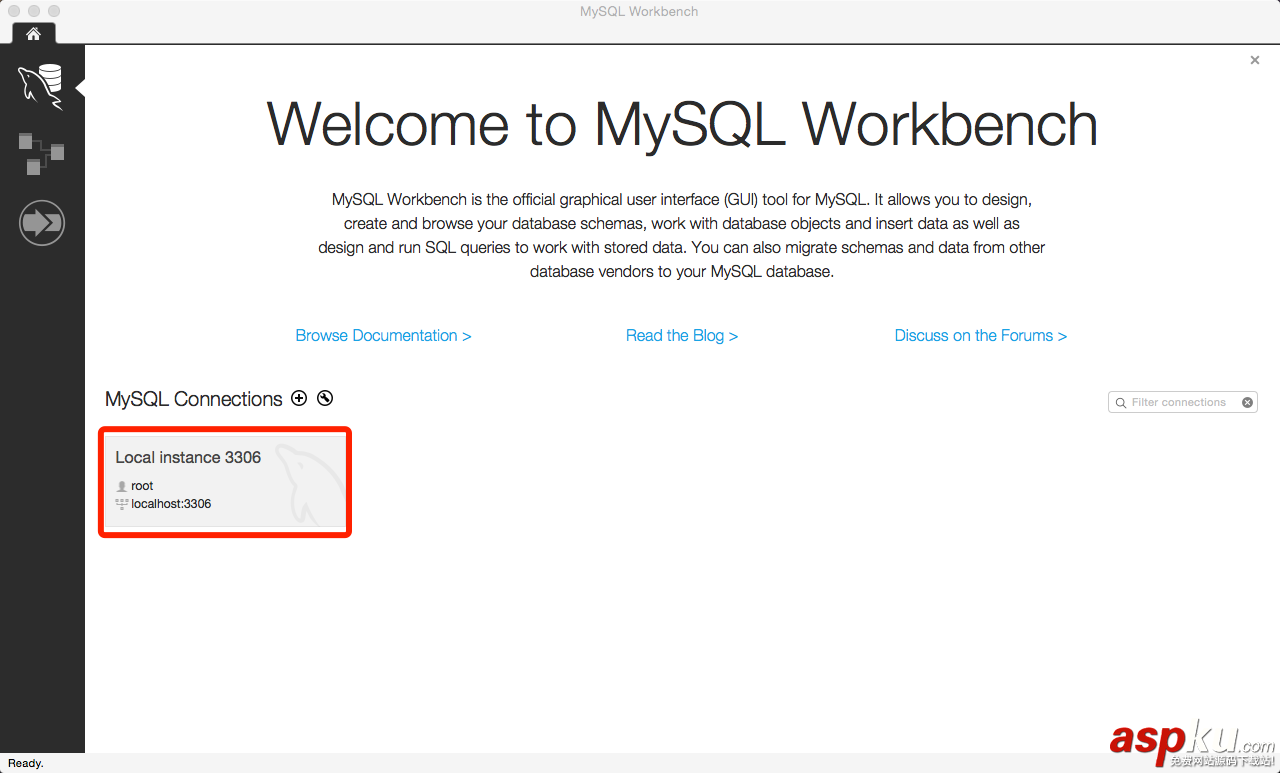This screenshot has height=773, width=1280.
Task: Click the root user icon in the connection tile
Action: pos(122,486)
